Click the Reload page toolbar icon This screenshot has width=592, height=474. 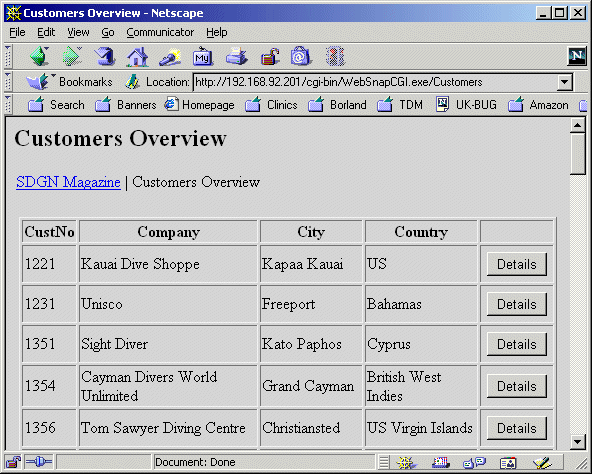coord(105,56)
